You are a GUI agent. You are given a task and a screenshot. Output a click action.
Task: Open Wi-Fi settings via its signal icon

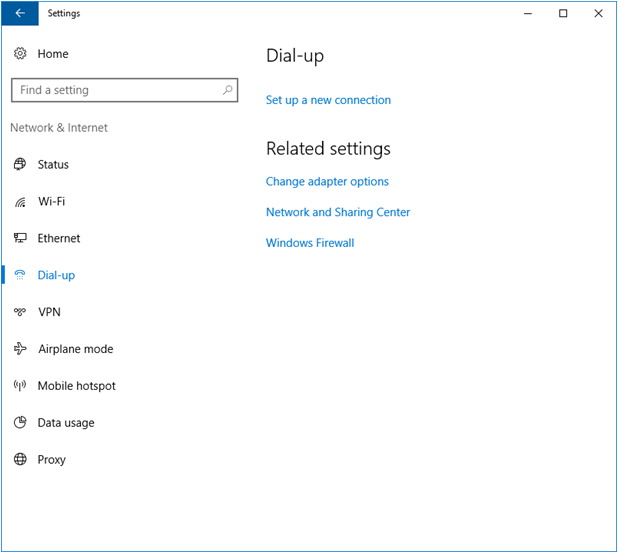tap(20, 202)
